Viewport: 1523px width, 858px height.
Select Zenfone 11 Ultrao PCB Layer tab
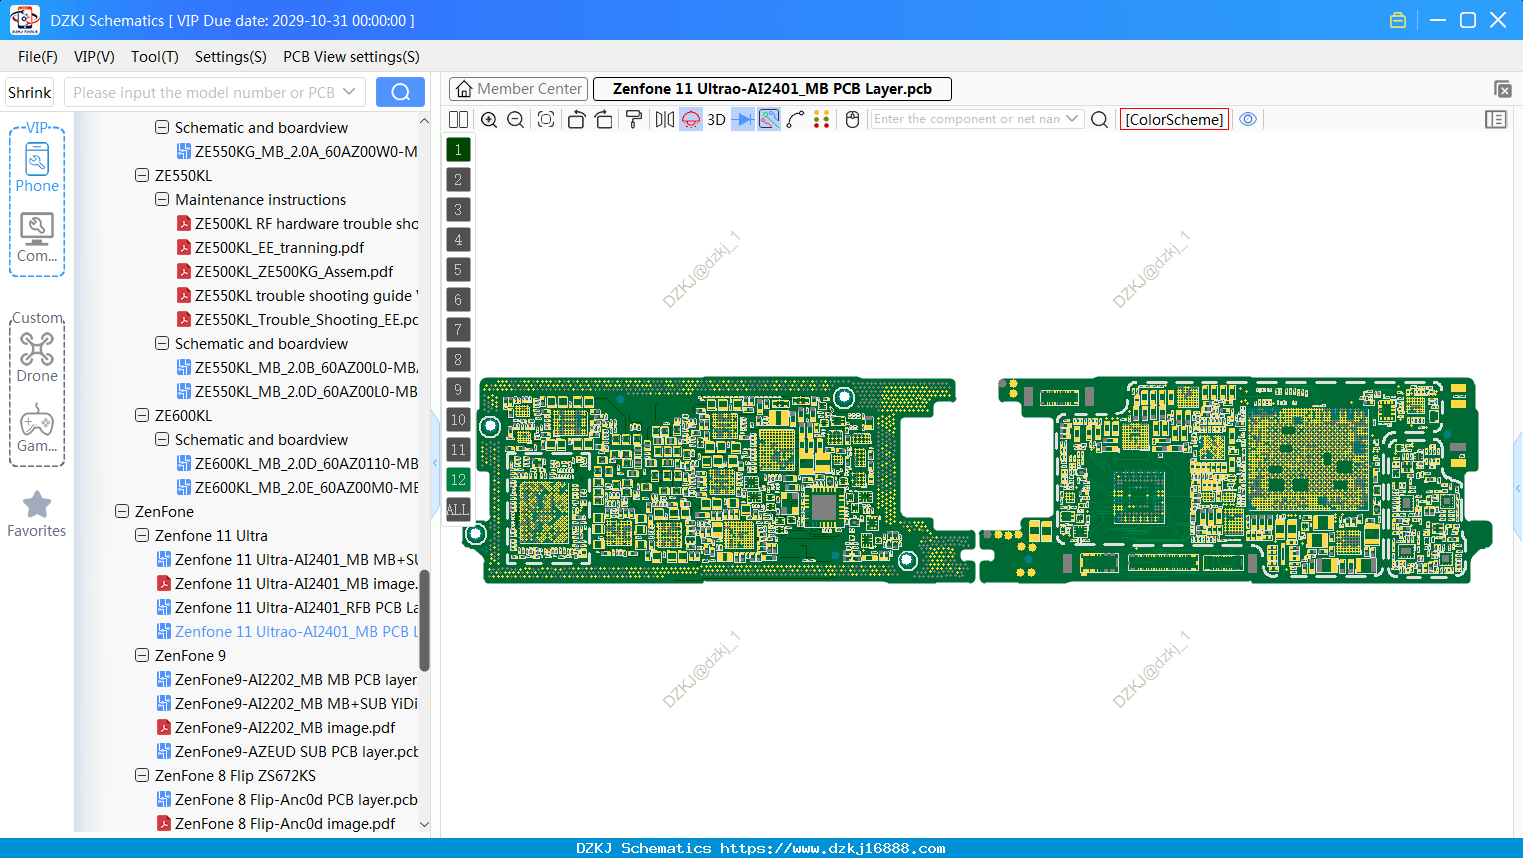(x=772, y=89)
